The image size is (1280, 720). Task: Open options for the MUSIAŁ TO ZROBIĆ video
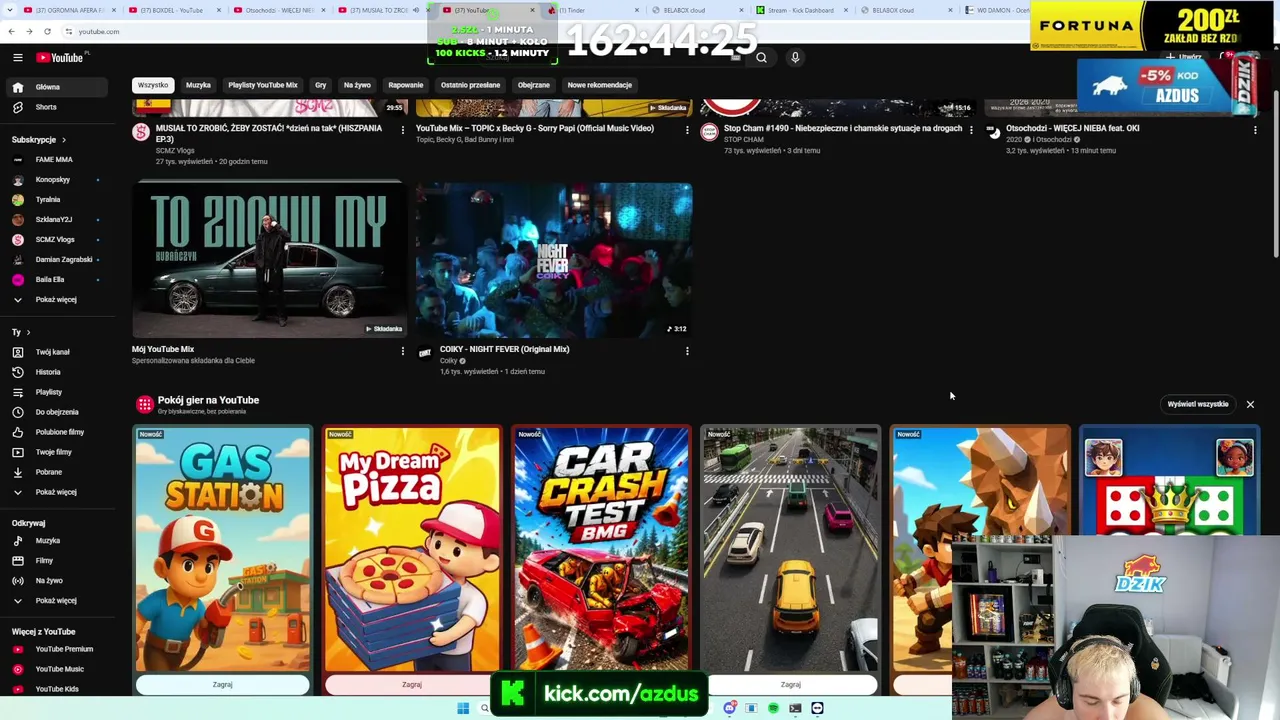tap(403, 129)
